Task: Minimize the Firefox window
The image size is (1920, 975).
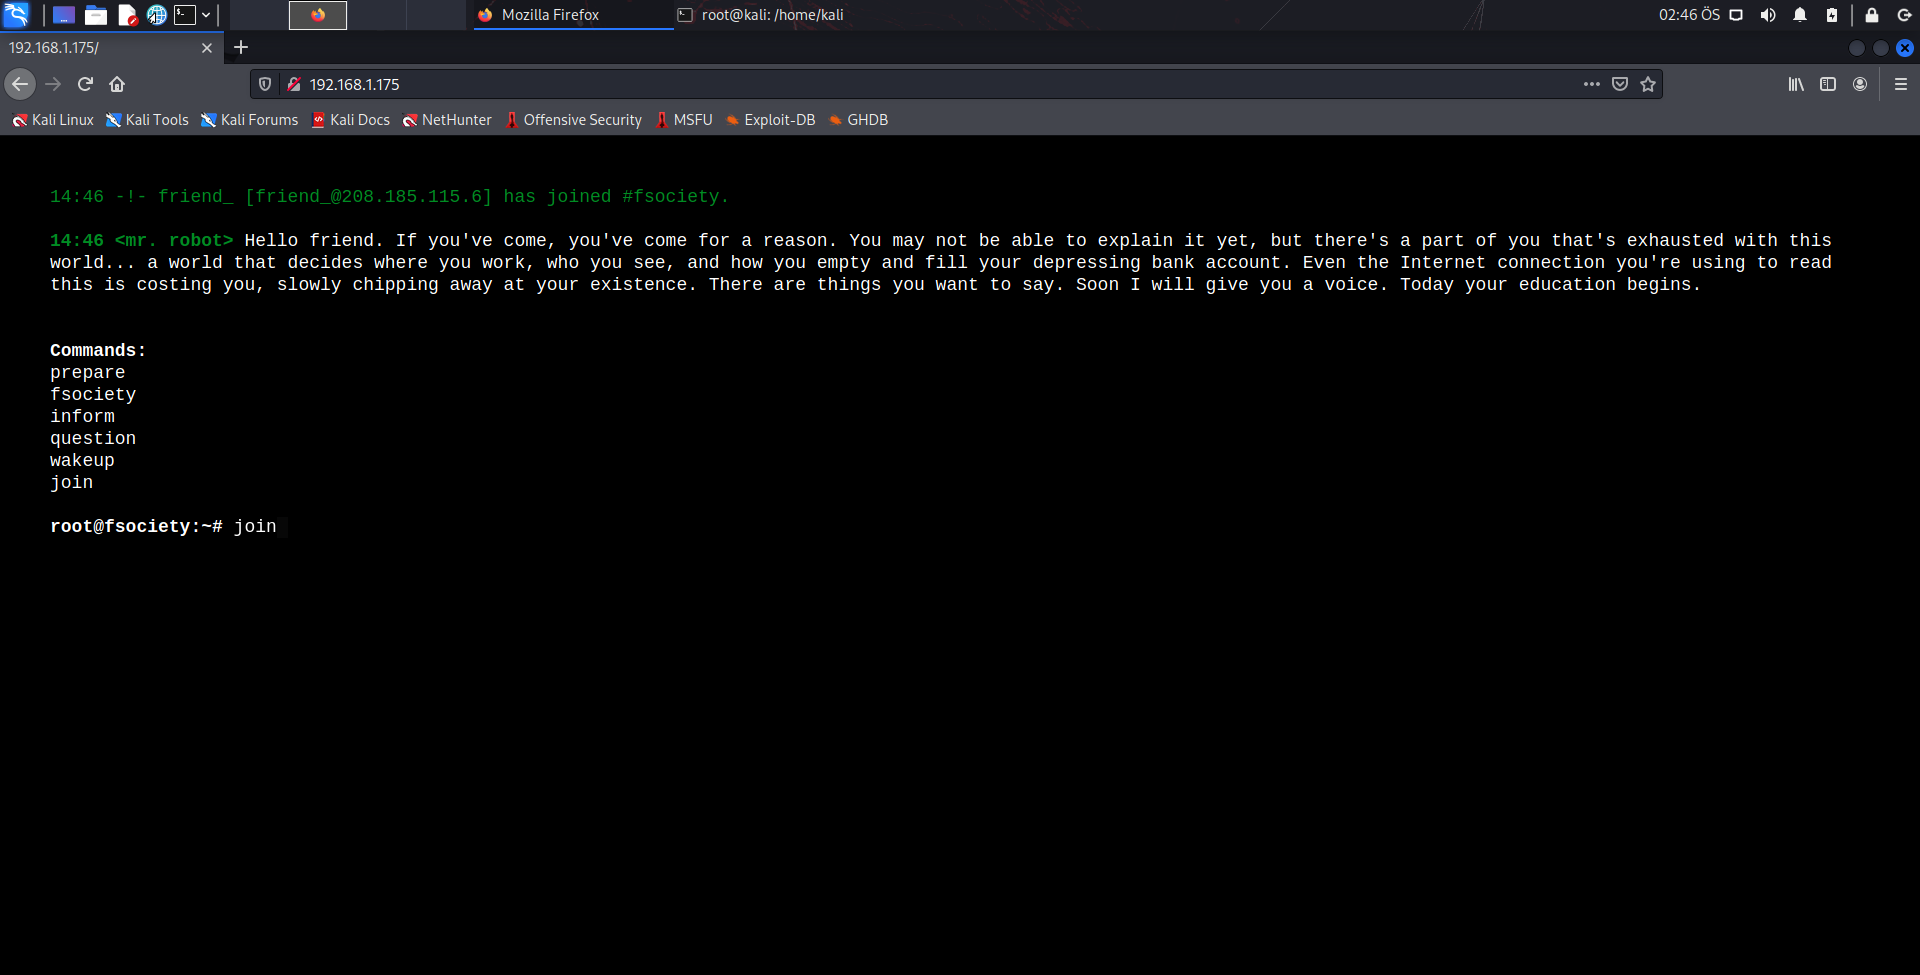Action: coord(1857,48)
